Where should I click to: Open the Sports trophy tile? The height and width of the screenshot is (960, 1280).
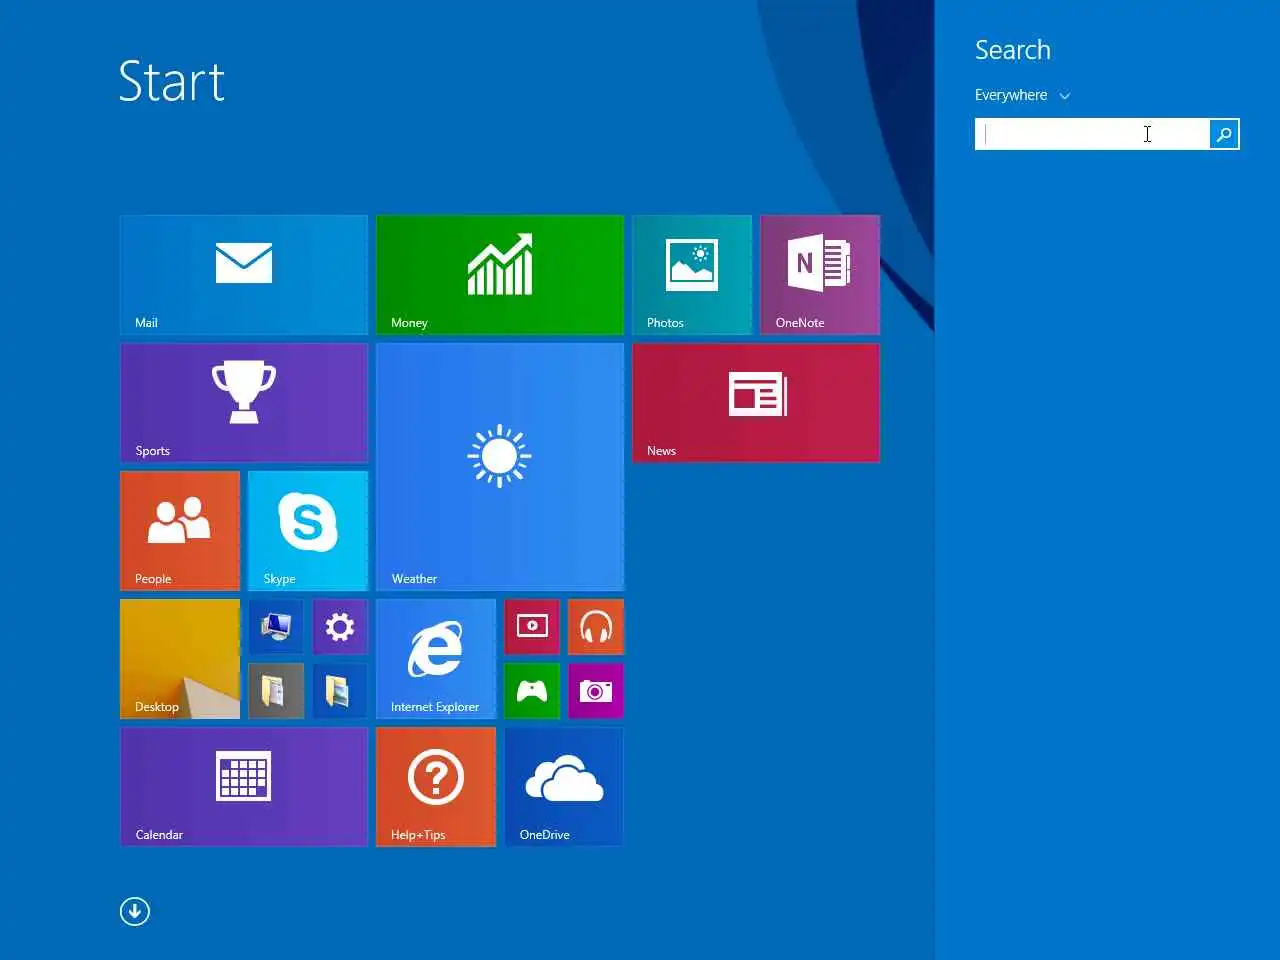[x=244, y=403]
